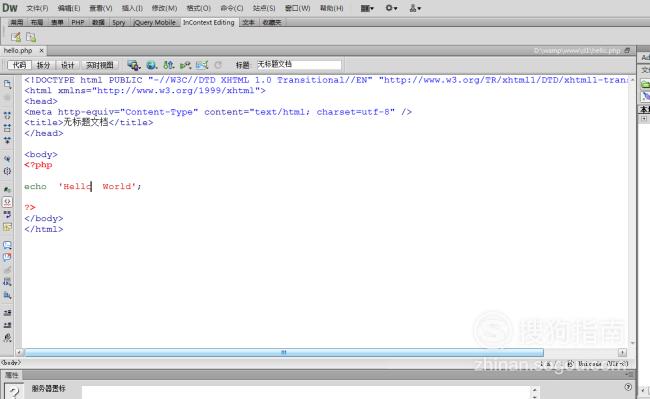Click the body tag in tag selector
Screen dimensions: 650x399
click(11, 363)
